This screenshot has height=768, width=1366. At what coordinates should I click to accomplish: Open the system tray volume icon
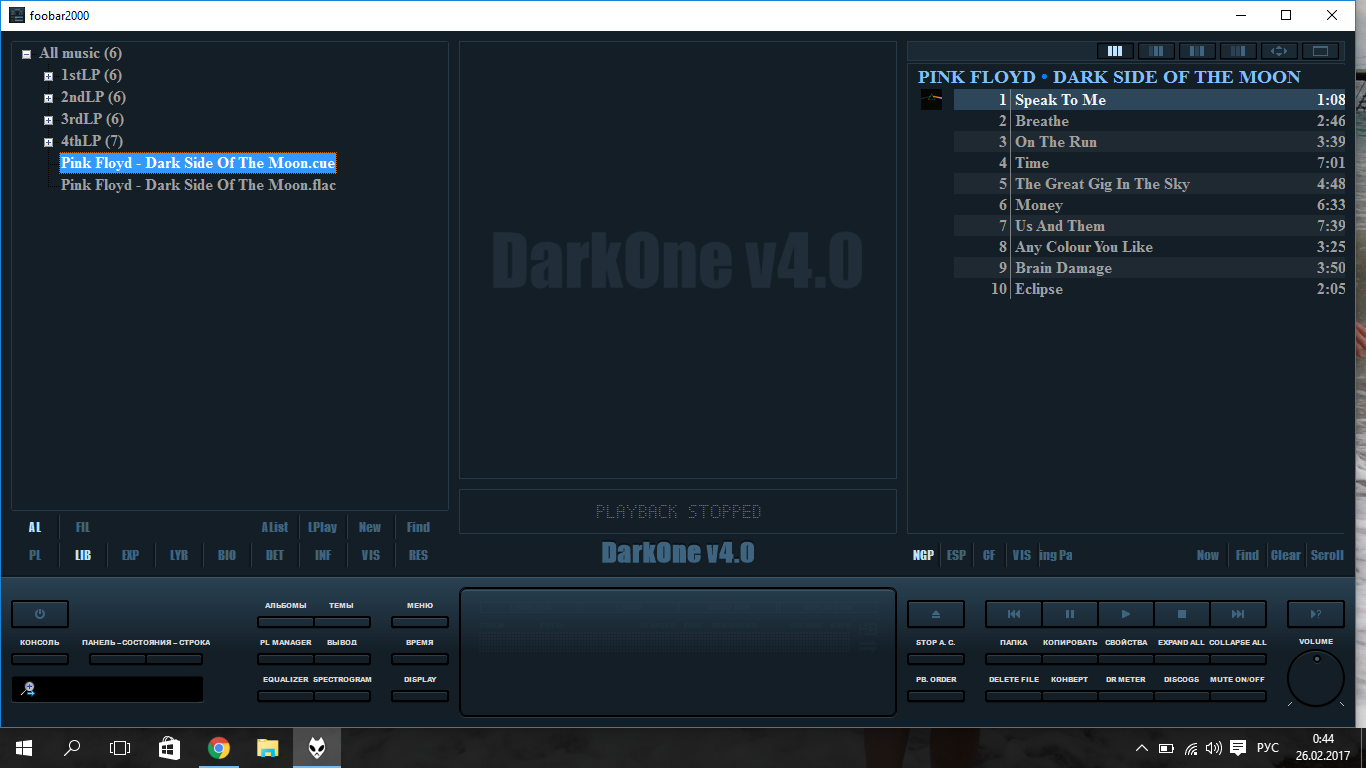click(x=1214, y=748)
